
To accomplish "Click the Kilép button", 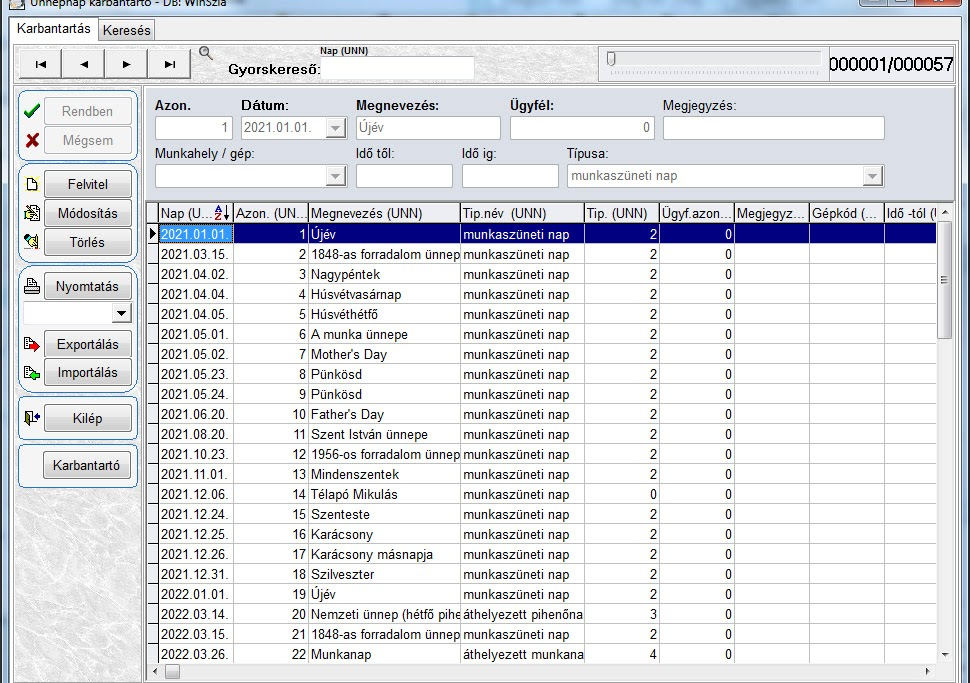I will tap(88, 418).
